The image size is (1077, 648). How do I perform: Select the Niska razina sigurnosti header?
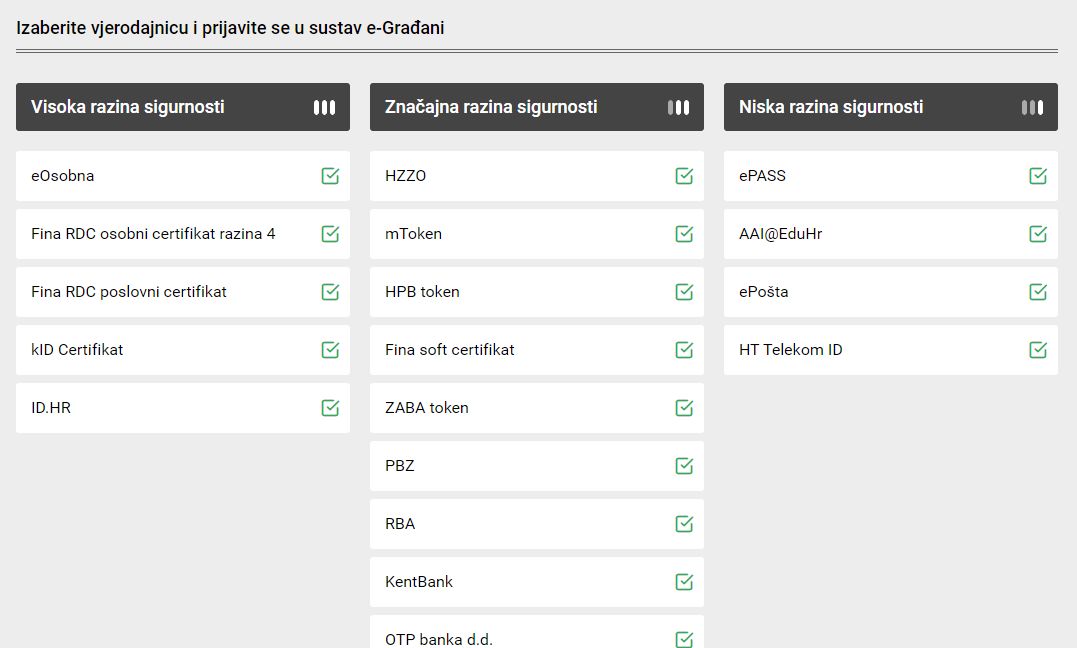point(891,107)
